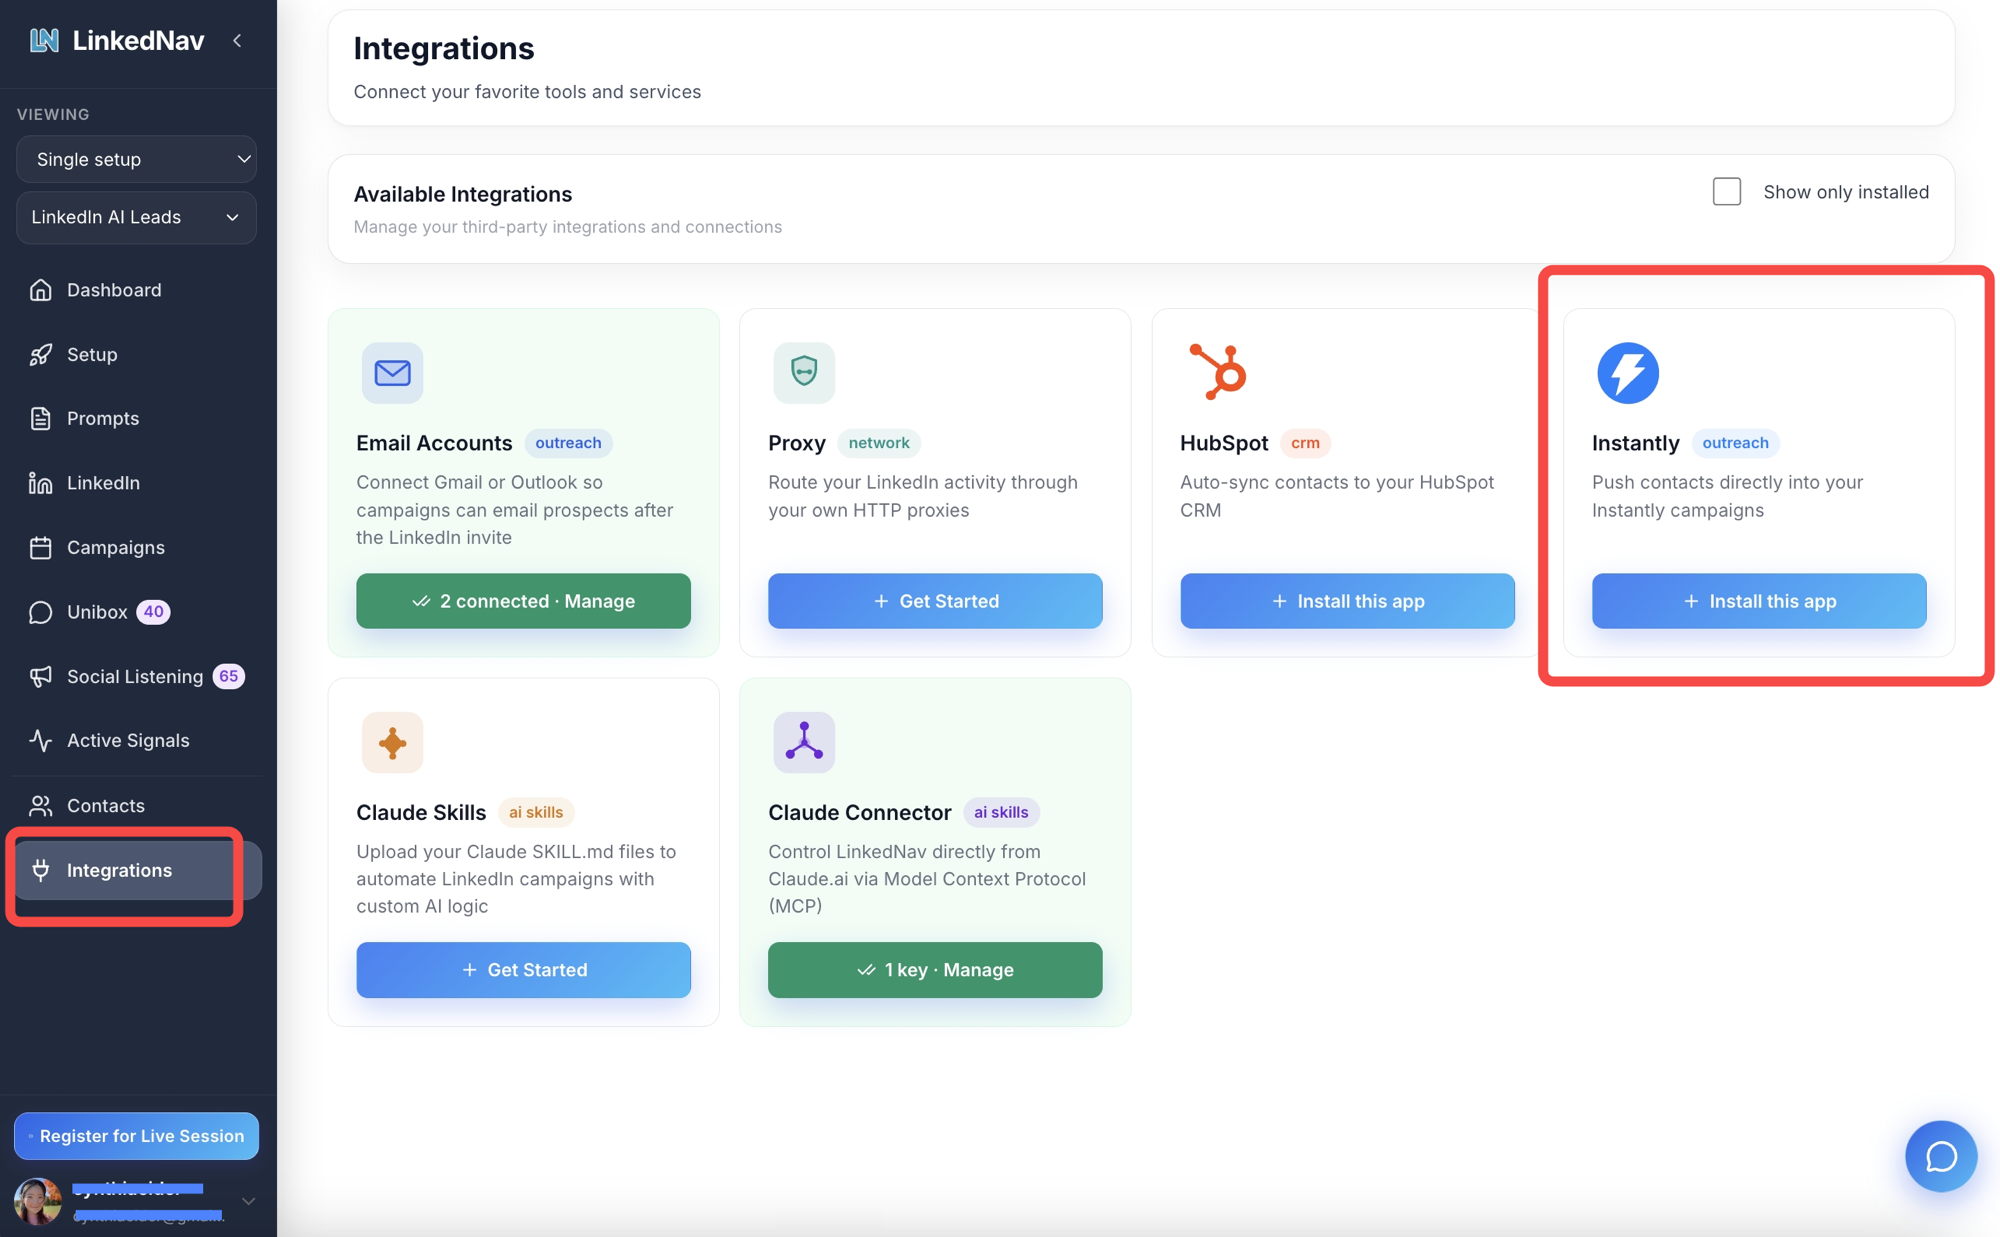
Task: Click the outreach tag beside Instantly
Action: [x=1735, y=443]
